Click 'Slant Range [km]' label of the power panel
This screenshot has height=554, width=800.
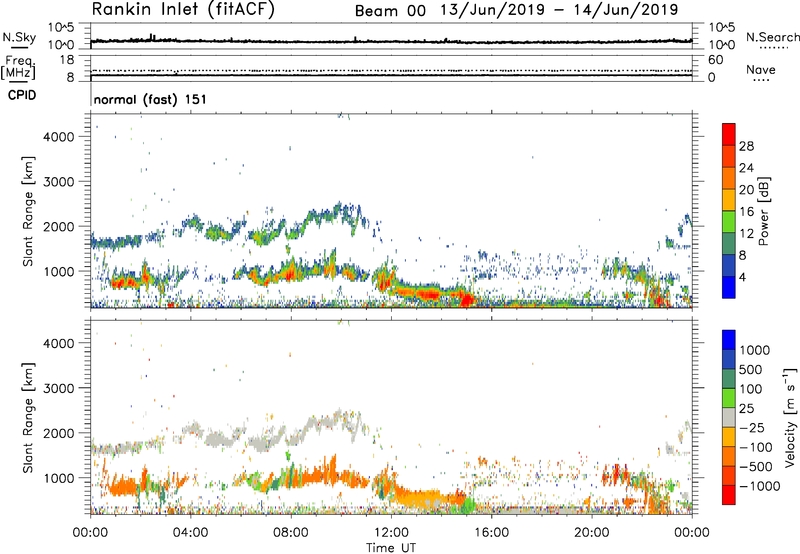tap(28, 211)
